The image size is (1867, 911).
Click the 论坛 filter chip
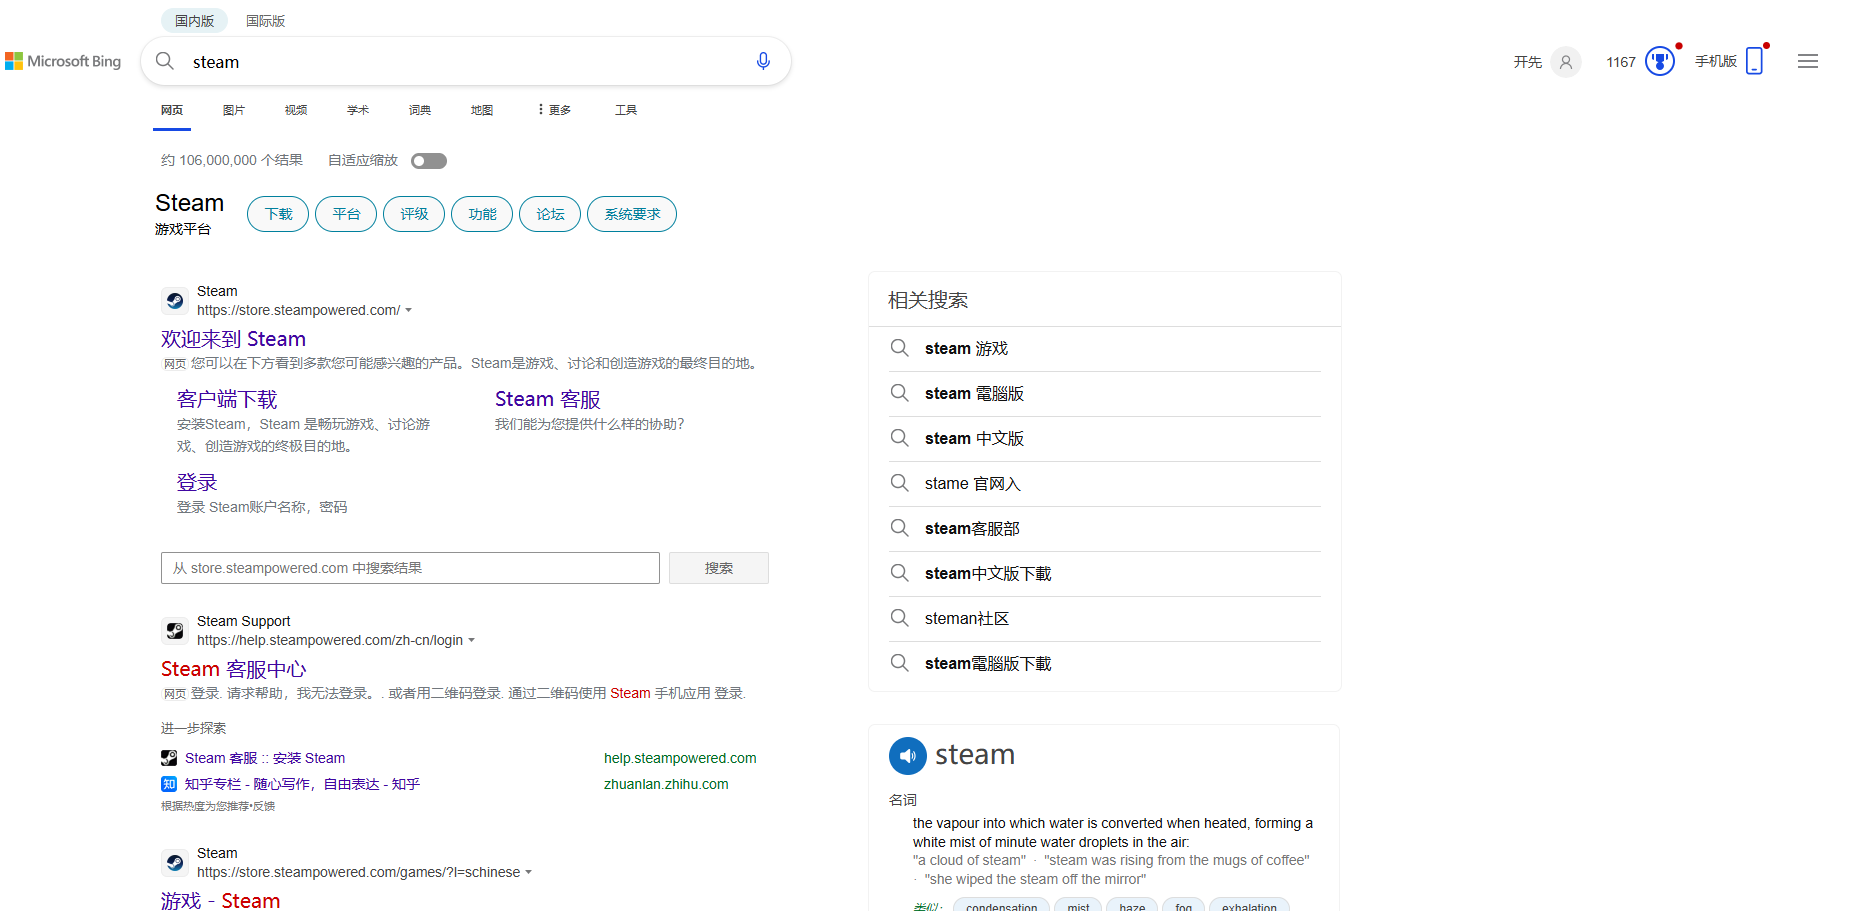point(550,214)
